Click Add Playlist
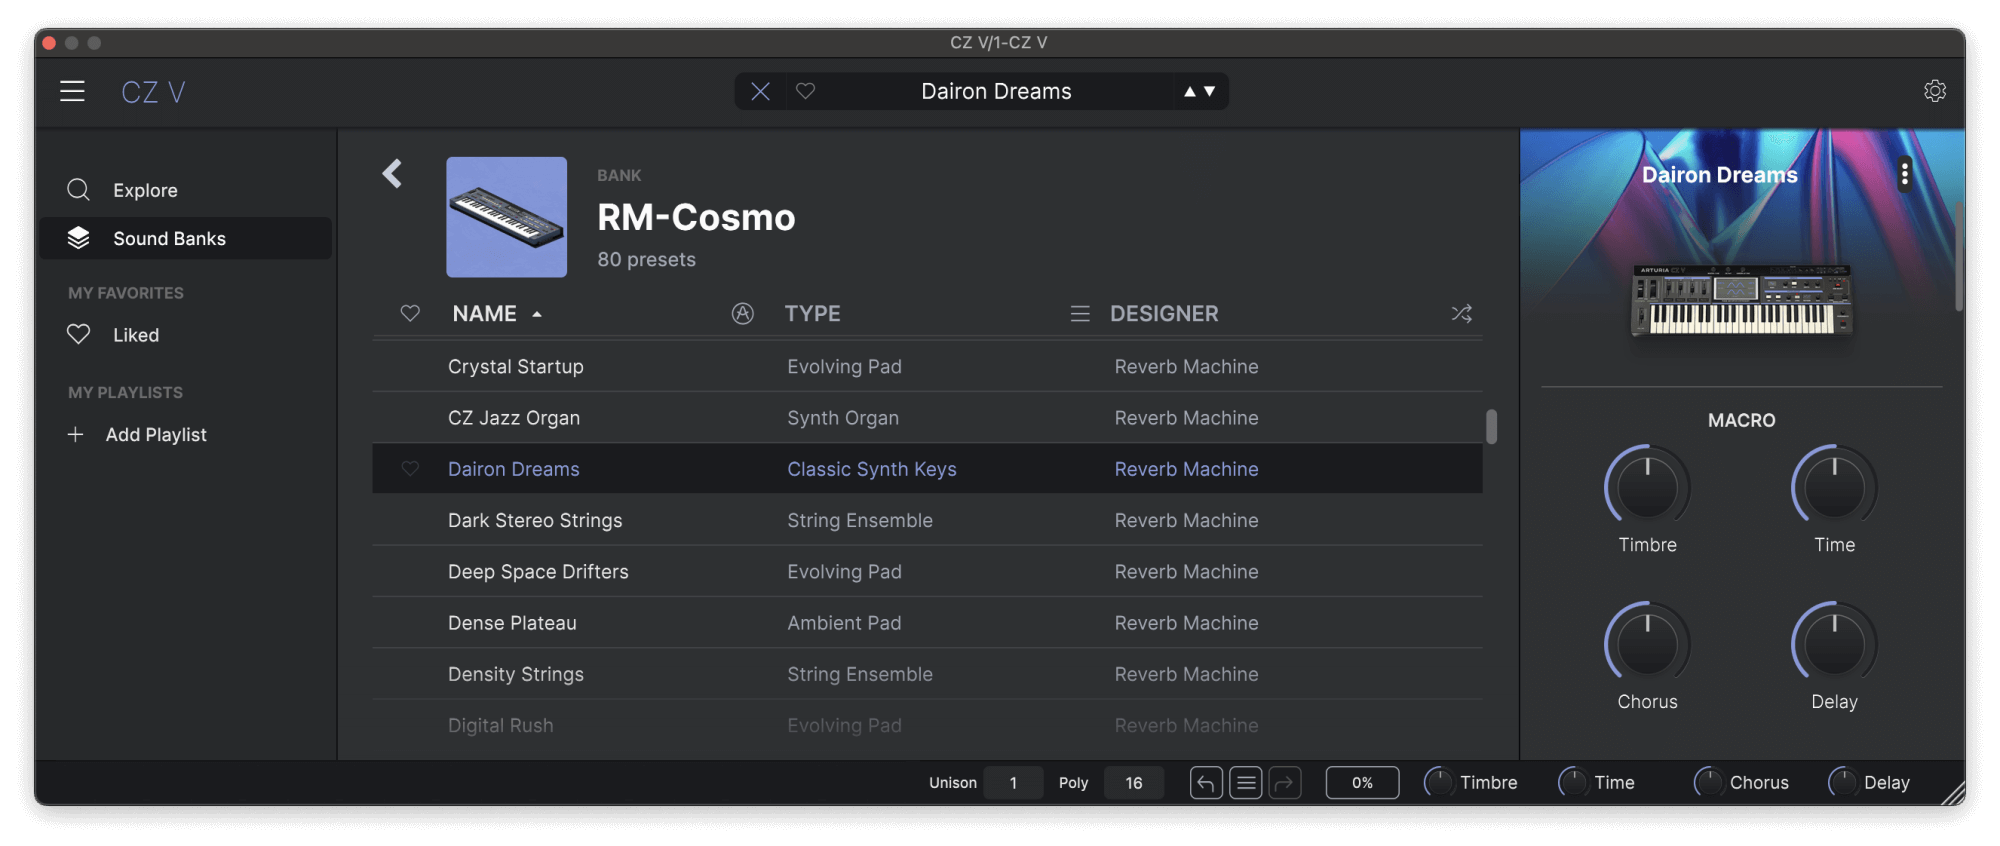 coord(155,435)
